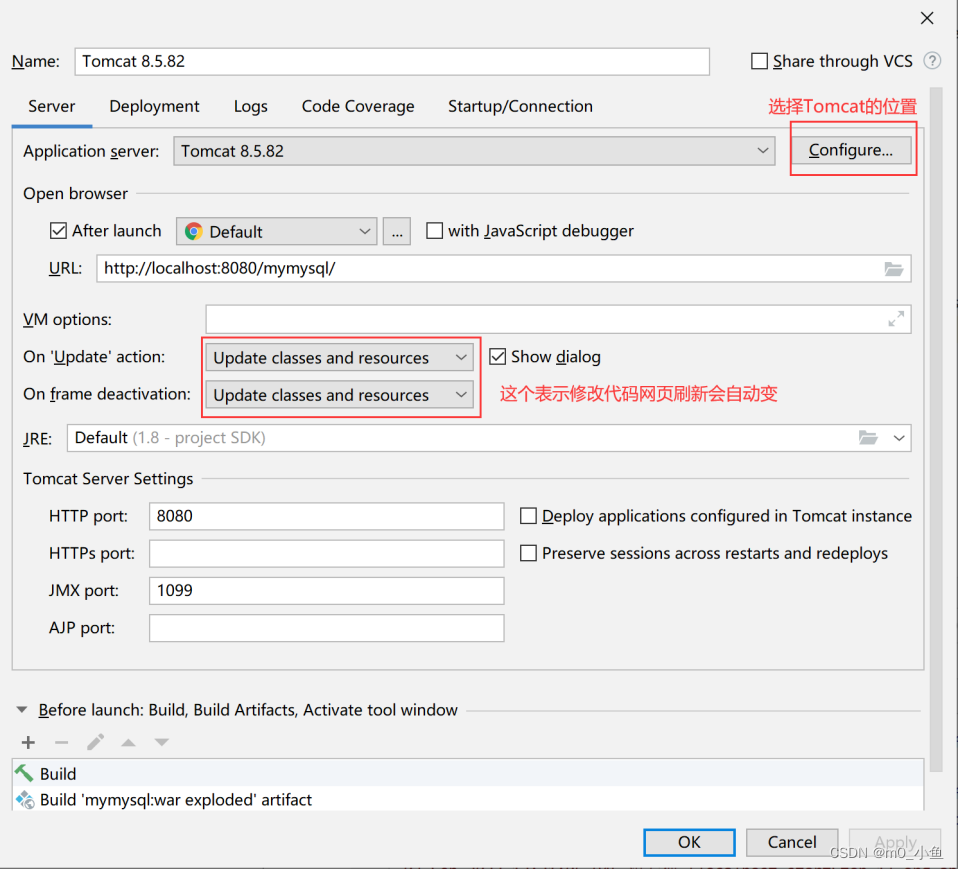Enable Preserve sessions across restarts
The width and height of the screenshot is (959, 869).
(x=528, y=553)
